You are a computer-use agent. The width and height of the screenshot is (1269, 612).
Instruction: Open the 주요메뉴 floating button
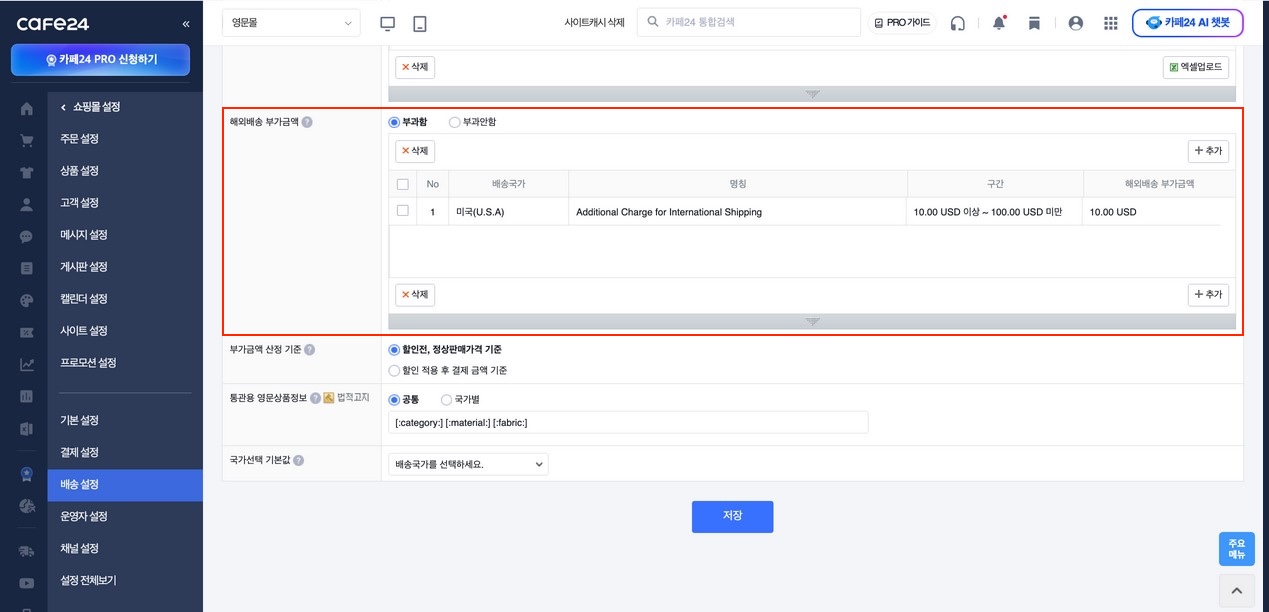tap(1237, 549)
